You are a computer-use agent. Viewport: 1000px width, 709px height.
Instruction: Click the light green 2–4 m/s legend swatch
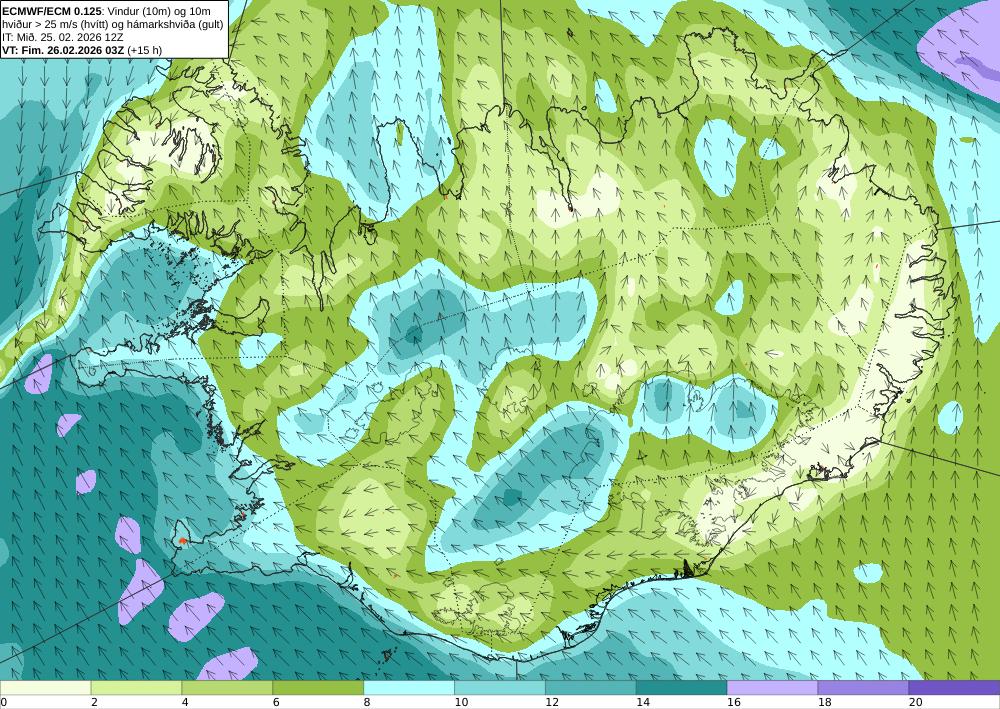coord(136,688)
